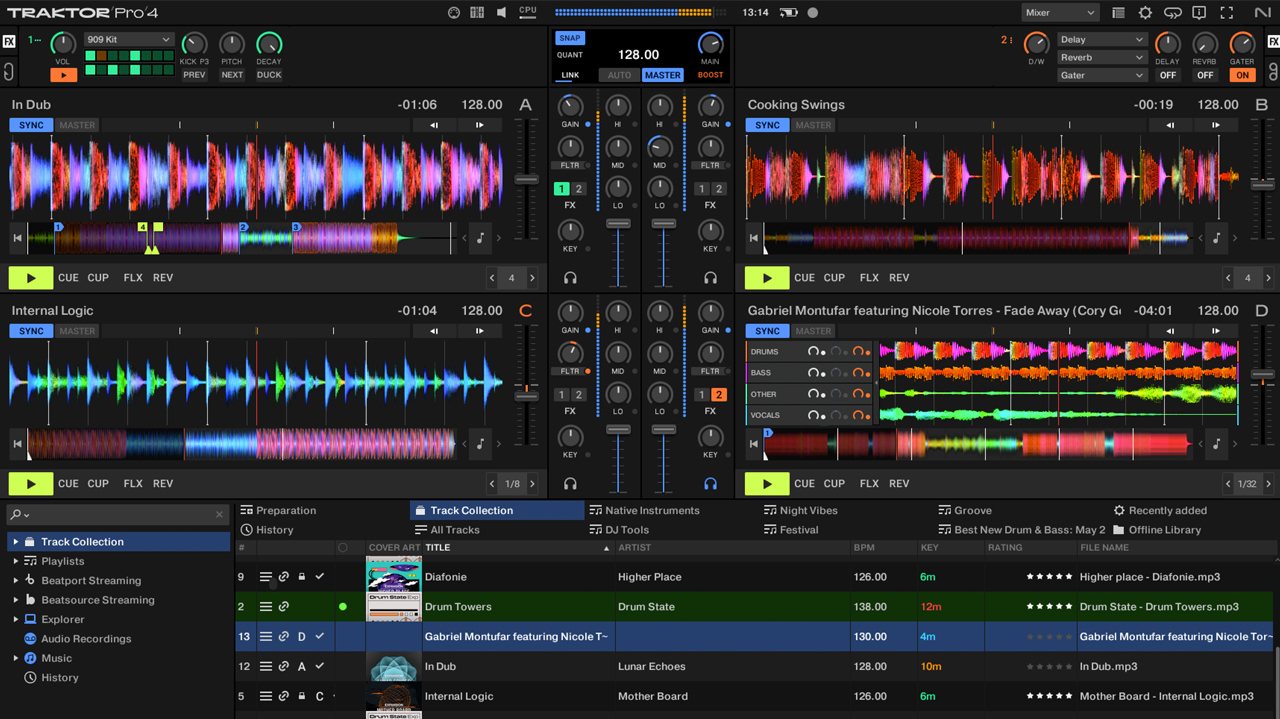Click the MIDI controller indicator icon in header
1280x719 pixels.
click(x=454, y=13)
